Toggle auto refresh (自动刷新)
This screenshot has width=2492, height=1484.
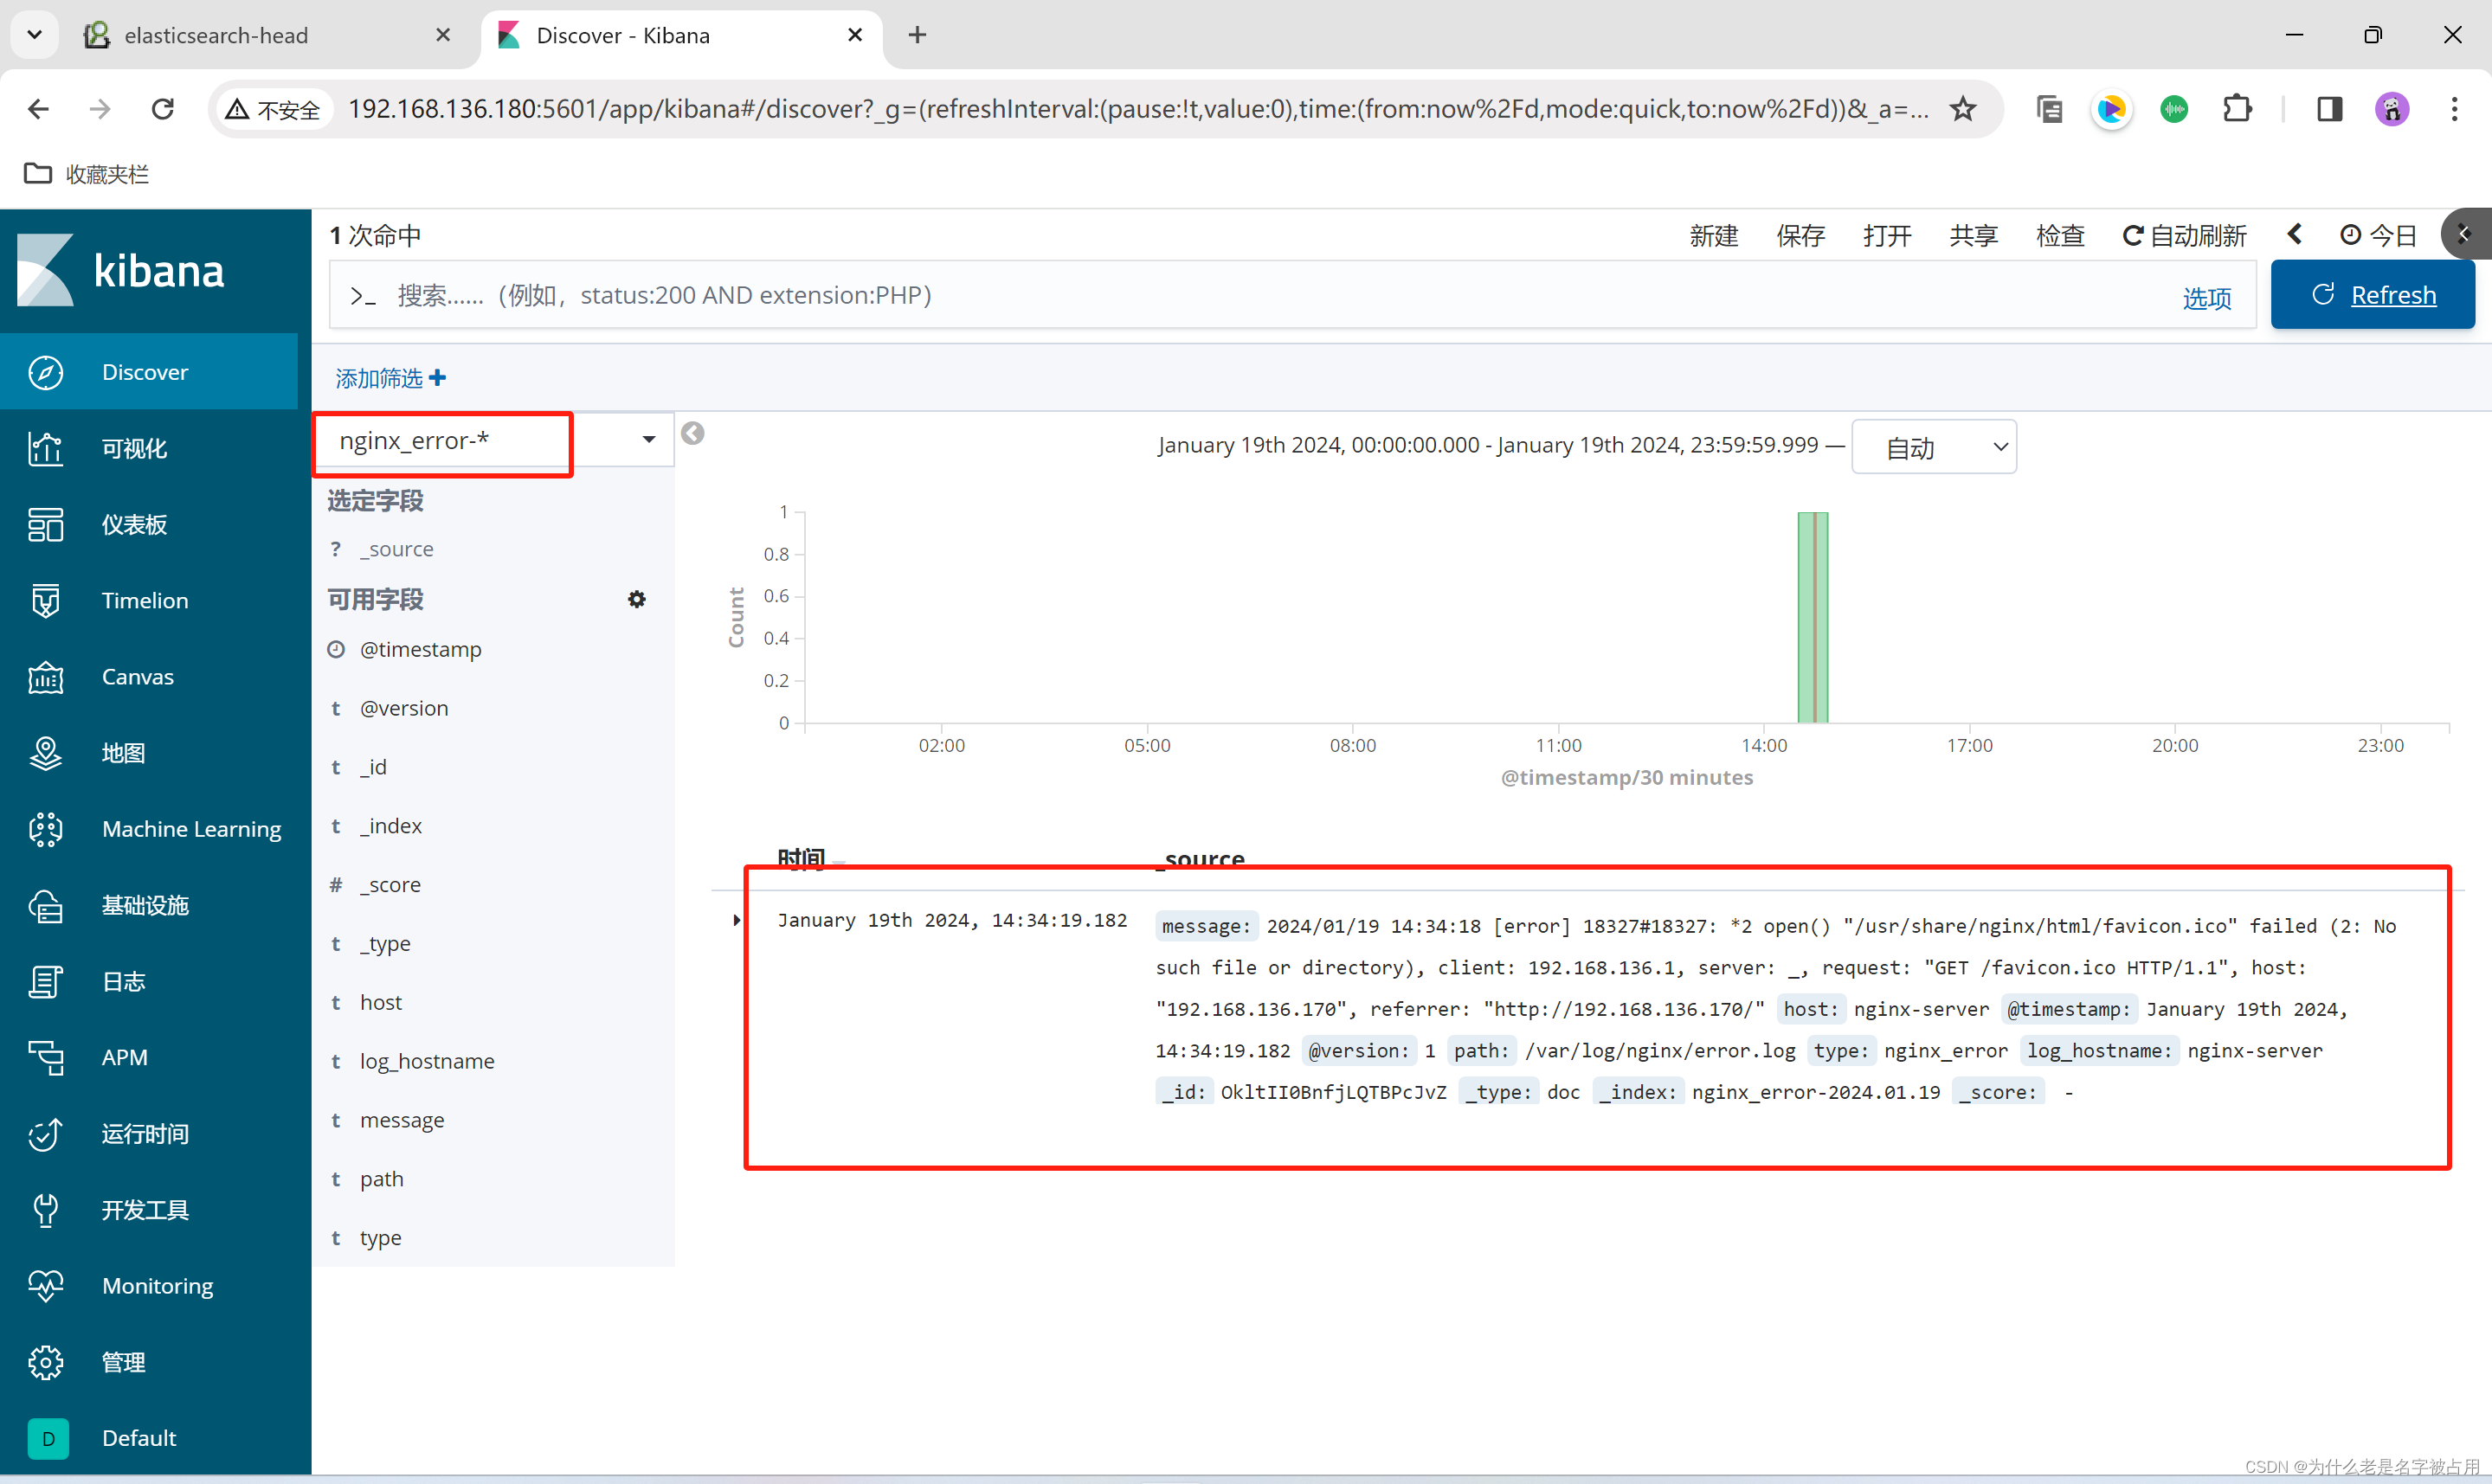click(2185, 236)
